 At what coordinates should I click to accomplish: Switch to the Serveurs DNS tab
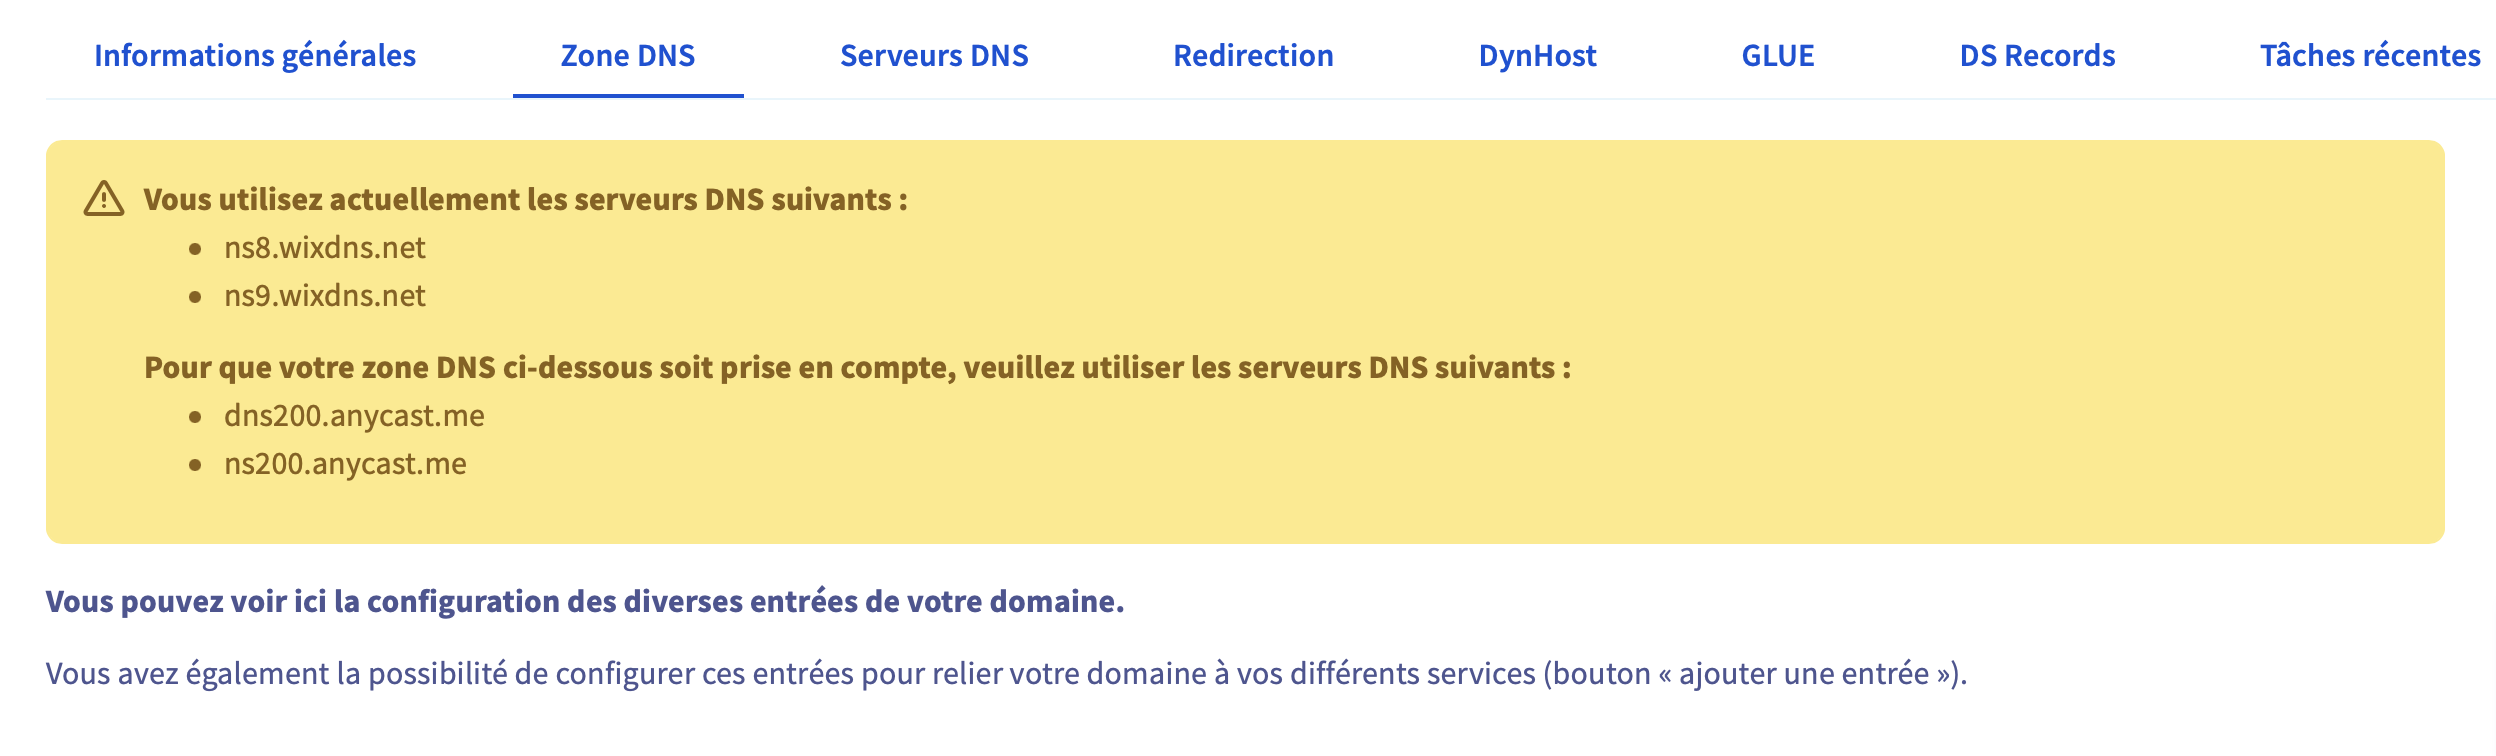[934, 56]
